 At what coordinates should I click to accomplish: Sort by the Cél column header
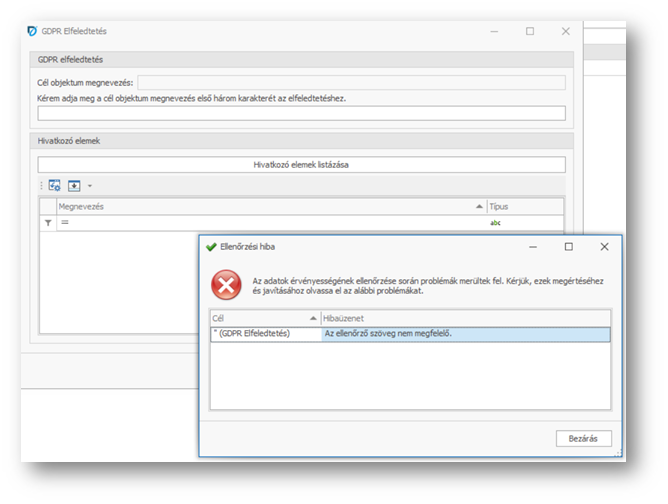[x=262, y=318]
